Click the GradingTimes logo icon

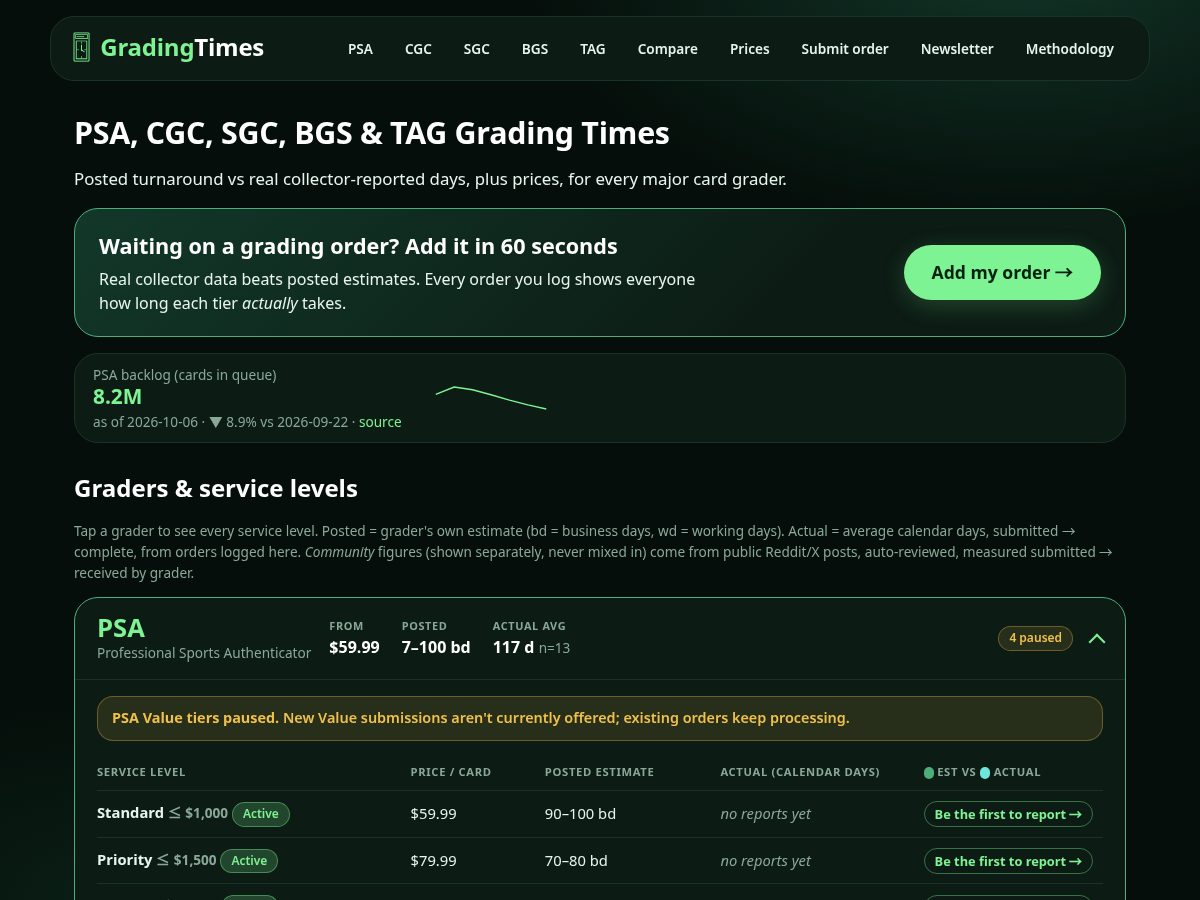pos(81,47)
